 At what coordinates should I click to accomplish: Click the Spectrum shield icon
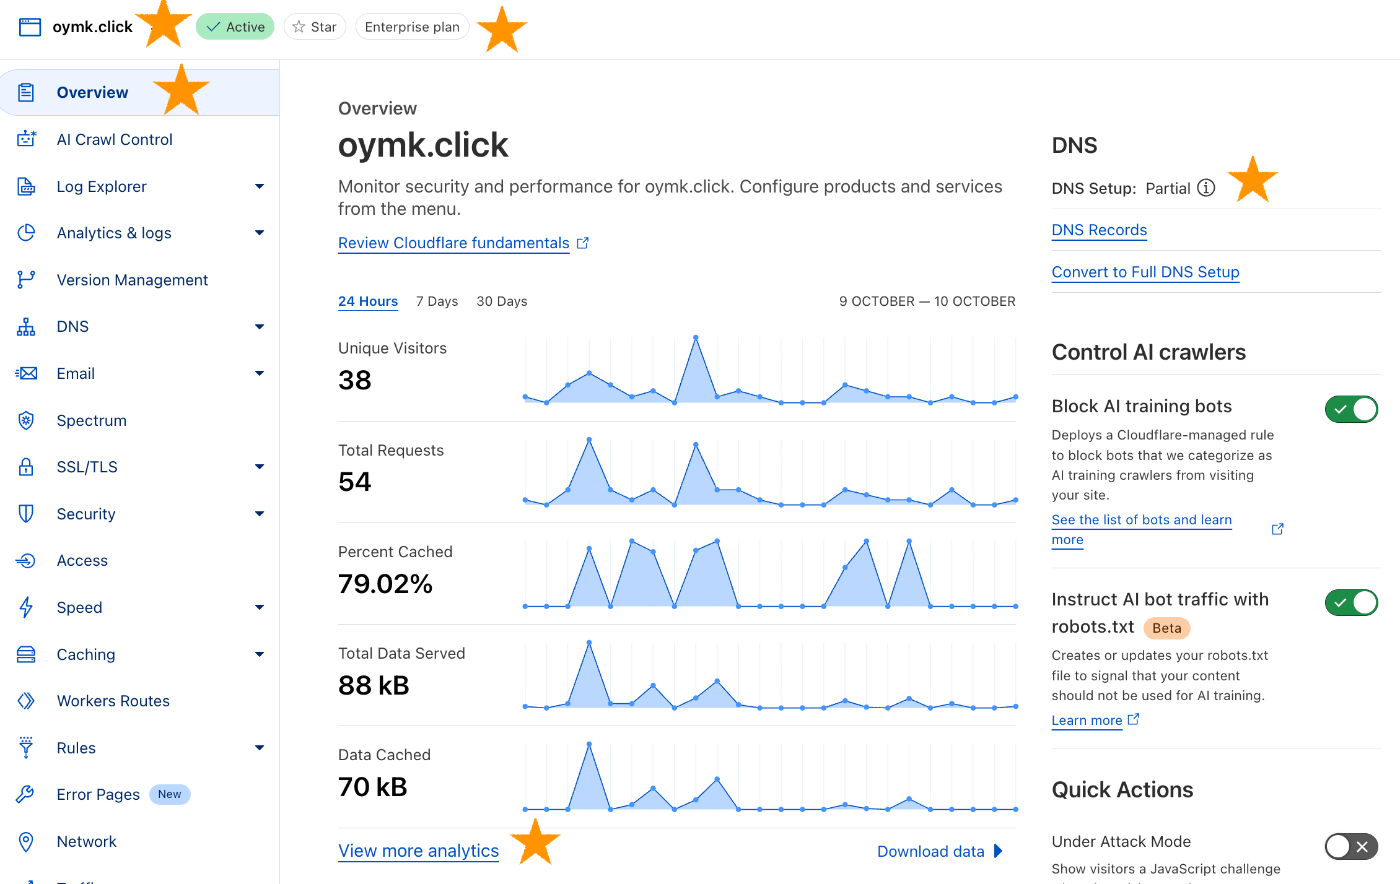click(27, 420)
